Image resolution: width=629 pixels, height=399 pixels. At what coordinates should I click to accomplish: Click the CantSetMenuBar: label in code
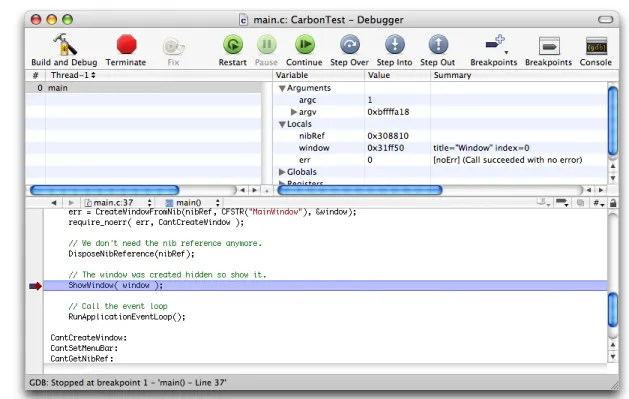tap(84, 348)
